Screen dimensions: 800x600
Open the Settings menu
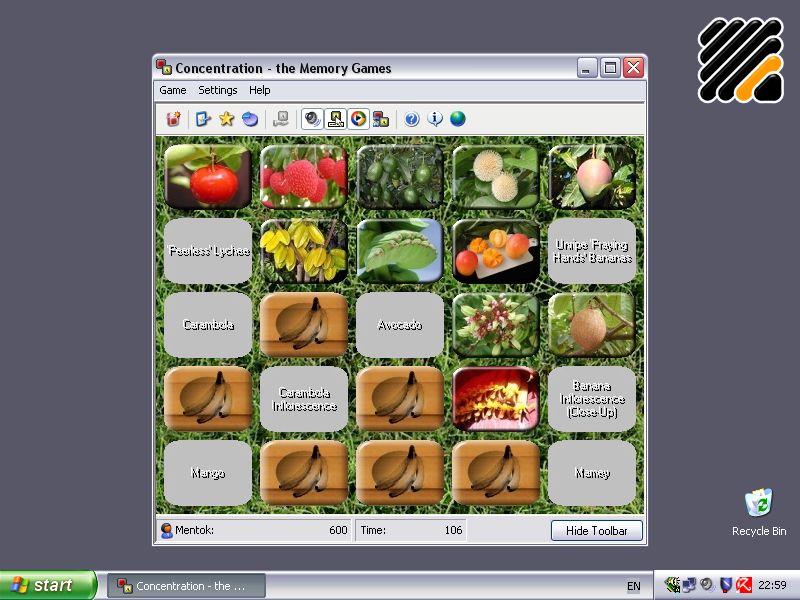tap(218, 90)
